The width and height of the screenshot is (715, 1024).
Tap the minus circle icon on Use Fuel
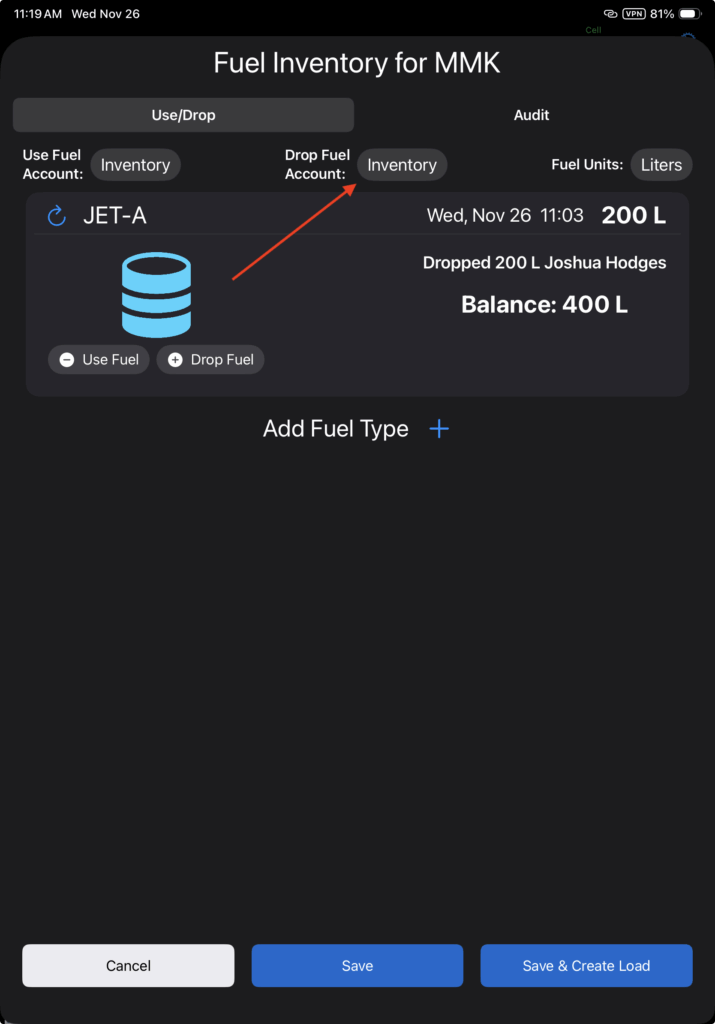coord(67,360)
